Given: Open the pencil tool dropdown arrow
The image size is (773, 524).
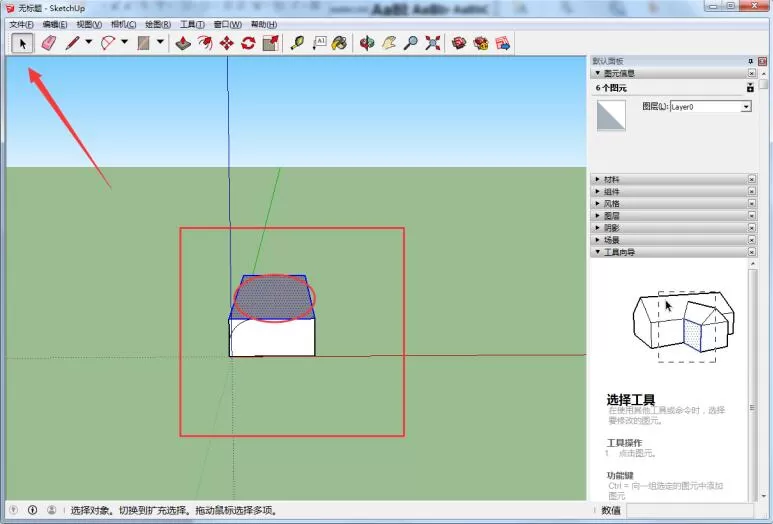Looking at the screenshot, I should click(89, 42).
